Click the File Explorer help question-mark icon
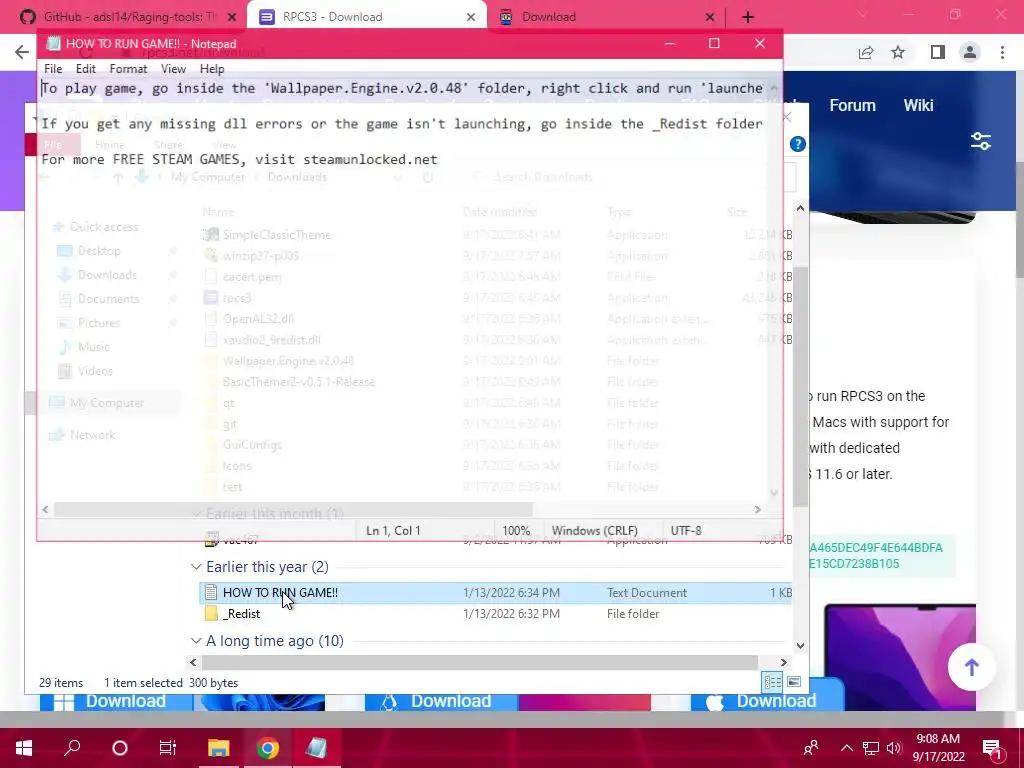The image size is (1024, 768). pyautogui.click(x=797, y=144)
